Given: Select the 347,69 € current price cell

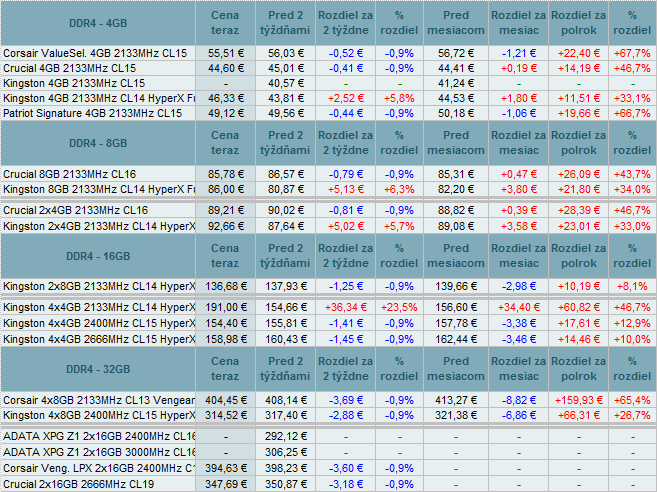Looking at the screenshot, I should click(225, 484).
